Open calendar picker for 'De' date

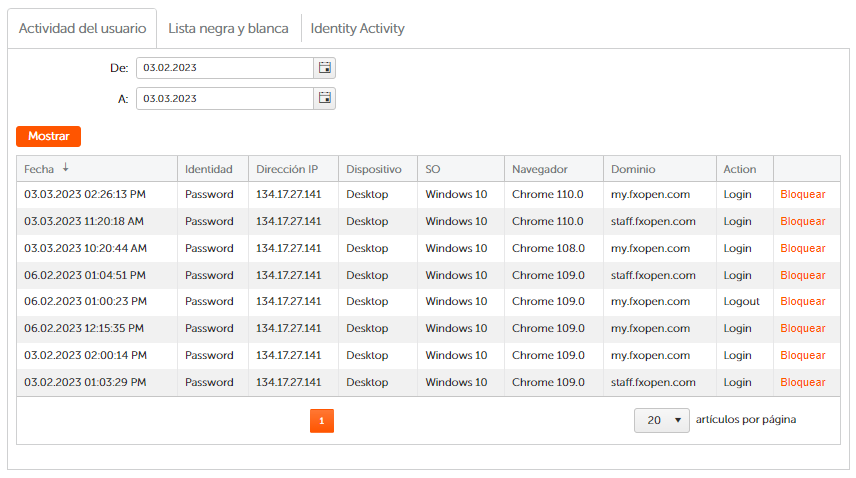point(324,68)
